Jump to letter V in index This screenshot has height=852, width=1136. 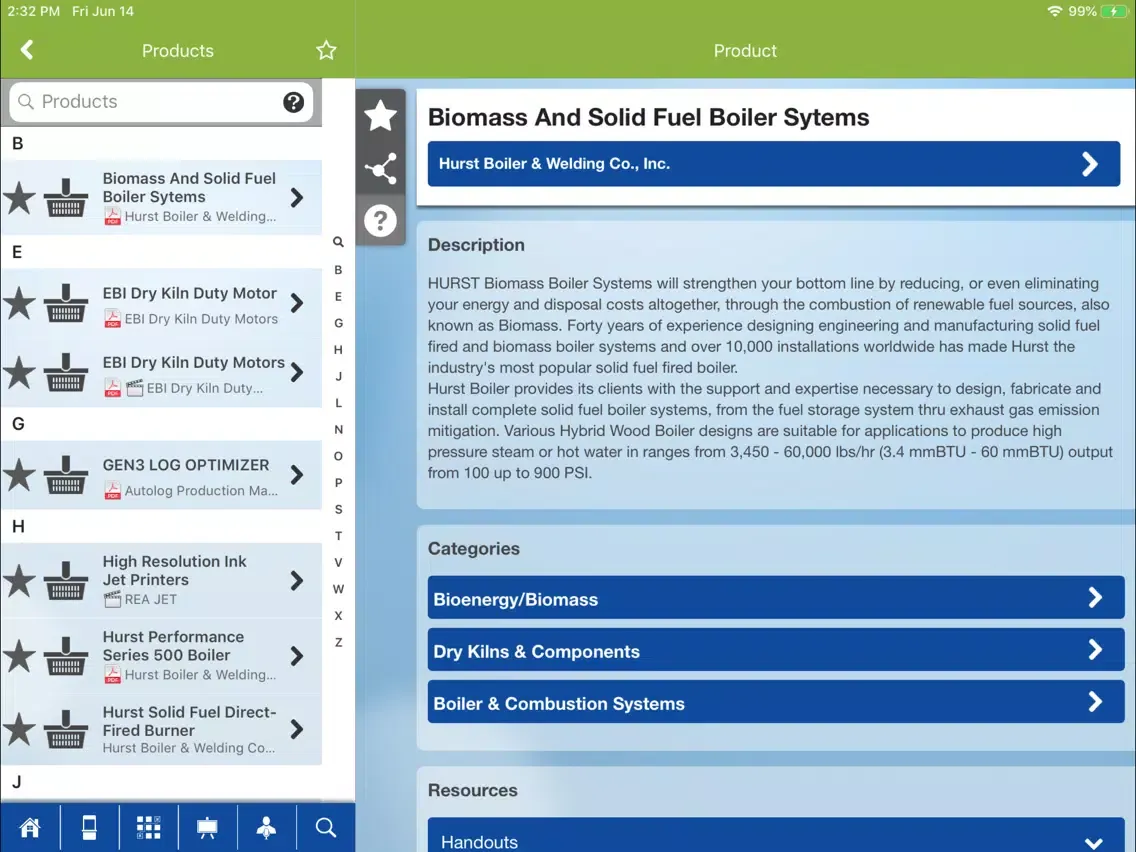(x=338, y=562)
